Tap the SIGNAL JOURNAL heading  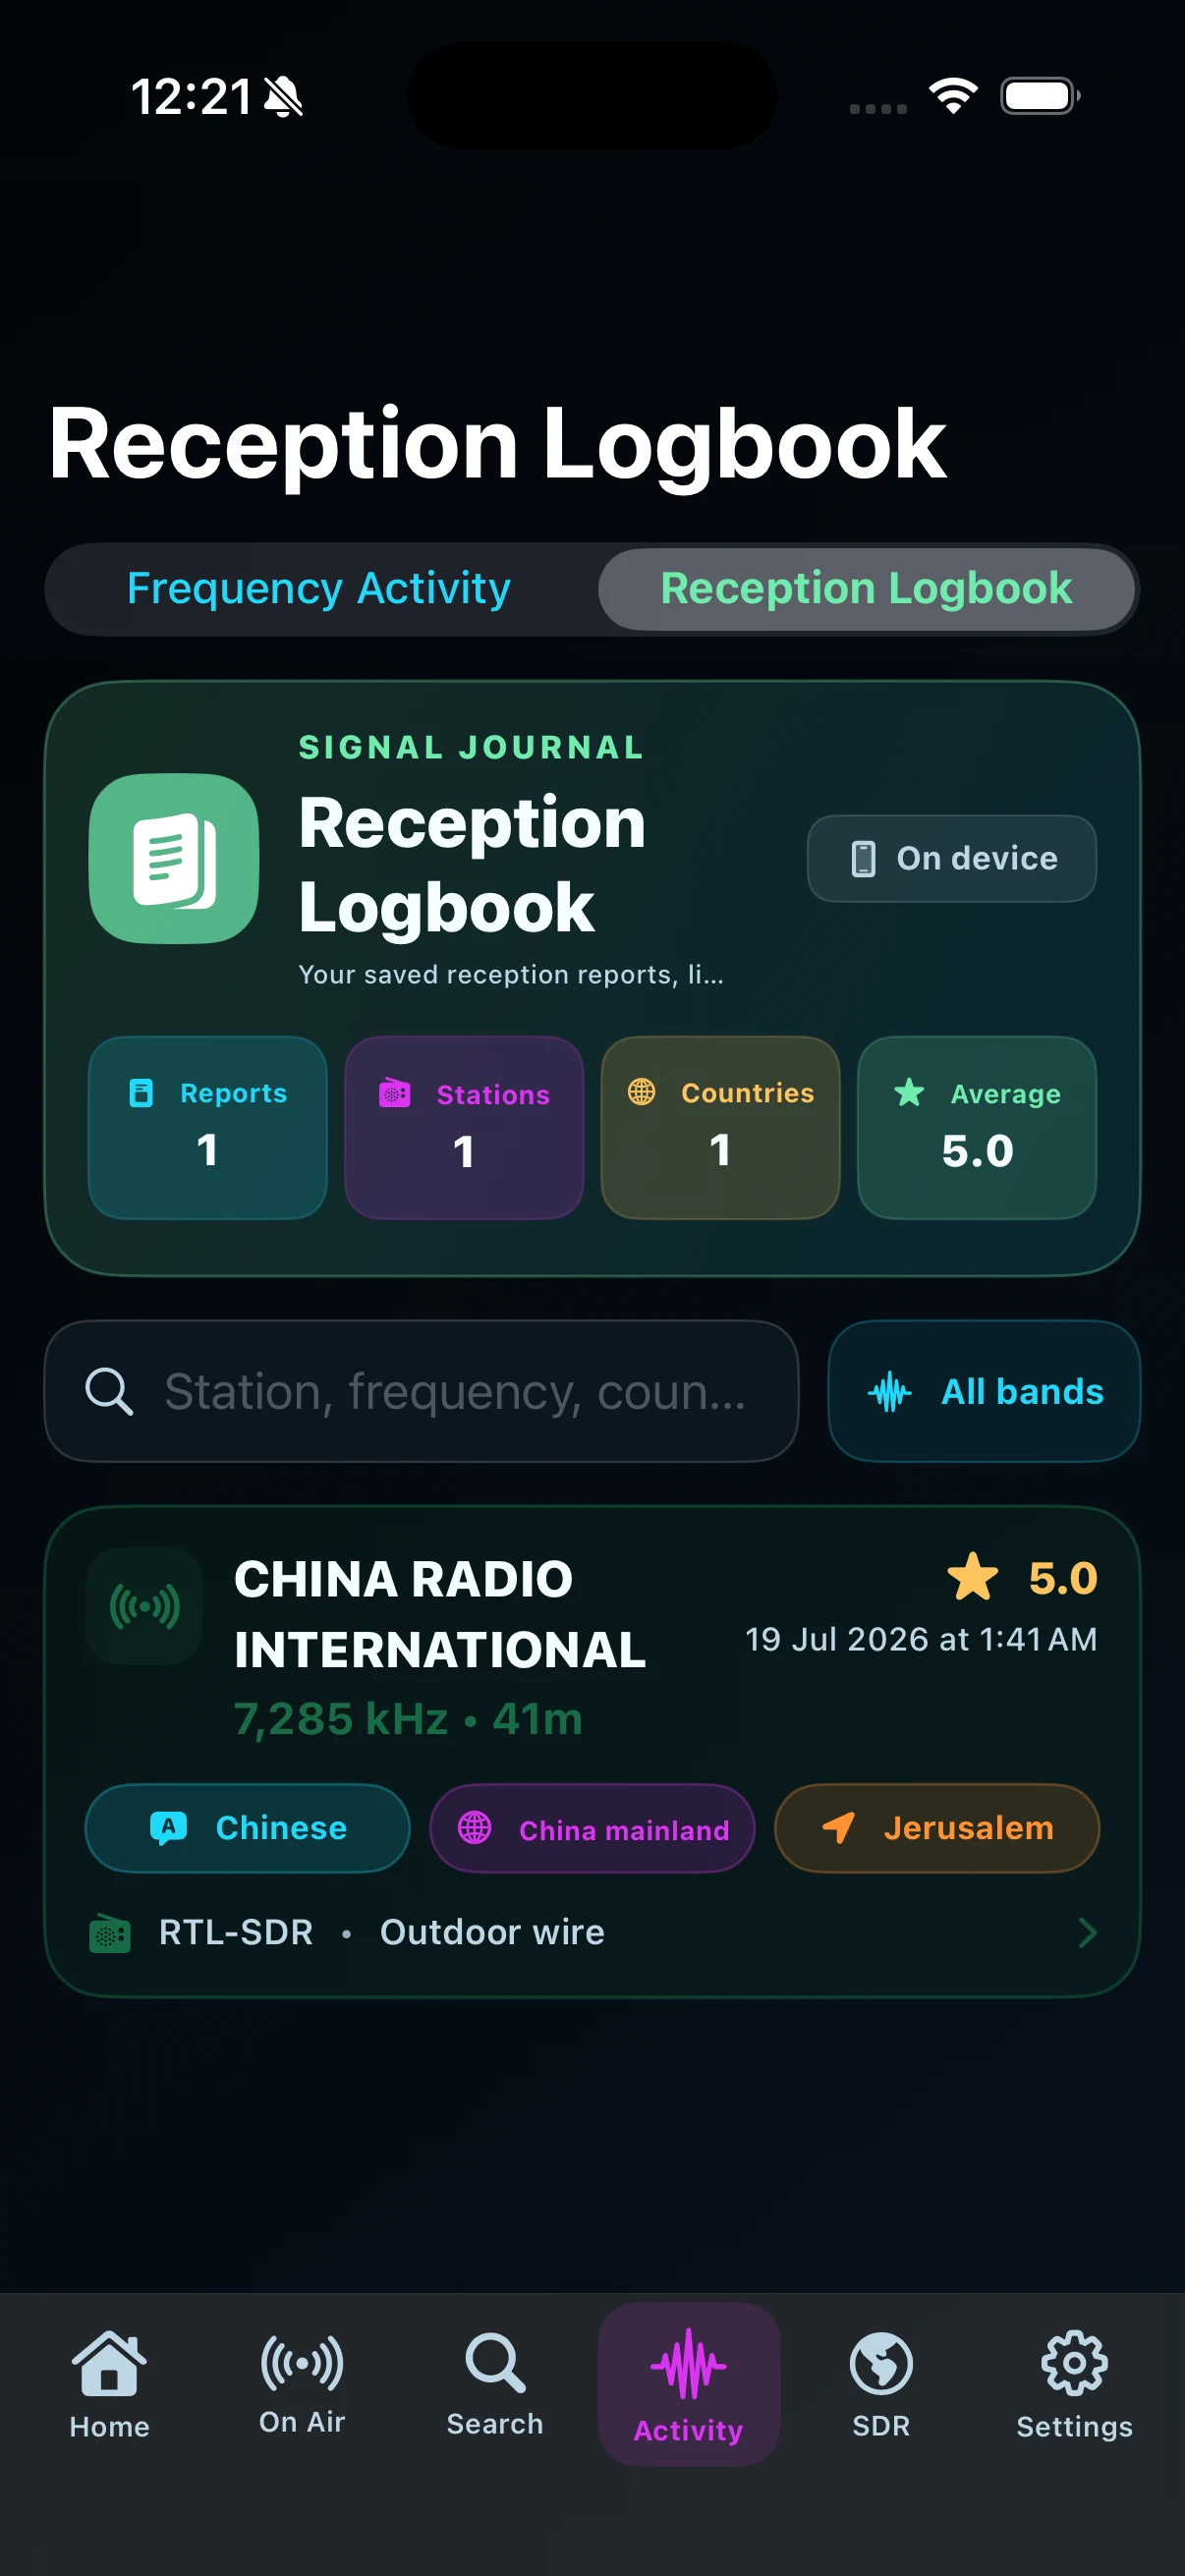472,747
